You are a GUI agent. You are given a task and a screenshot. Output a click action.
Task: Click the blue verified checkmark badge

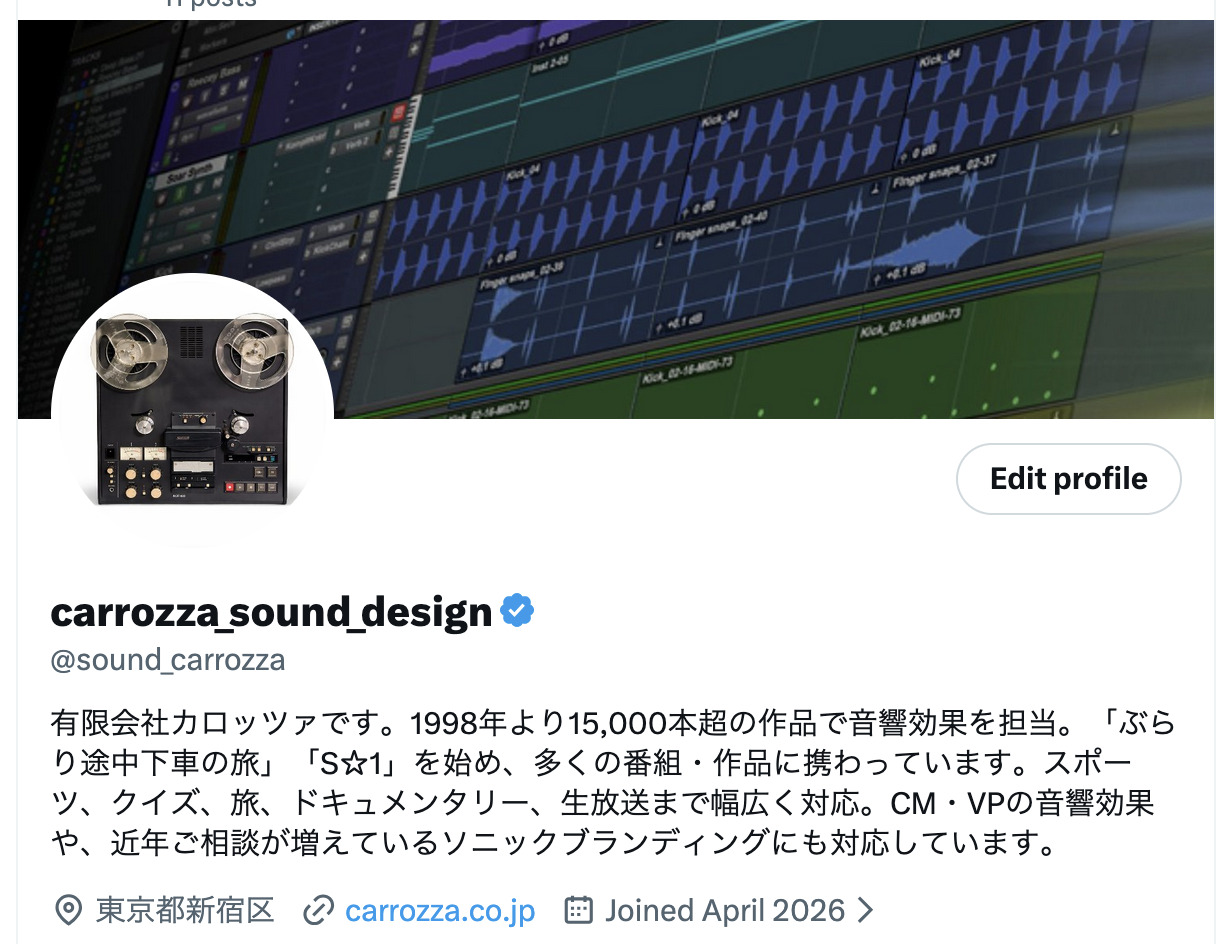(517, 610)
